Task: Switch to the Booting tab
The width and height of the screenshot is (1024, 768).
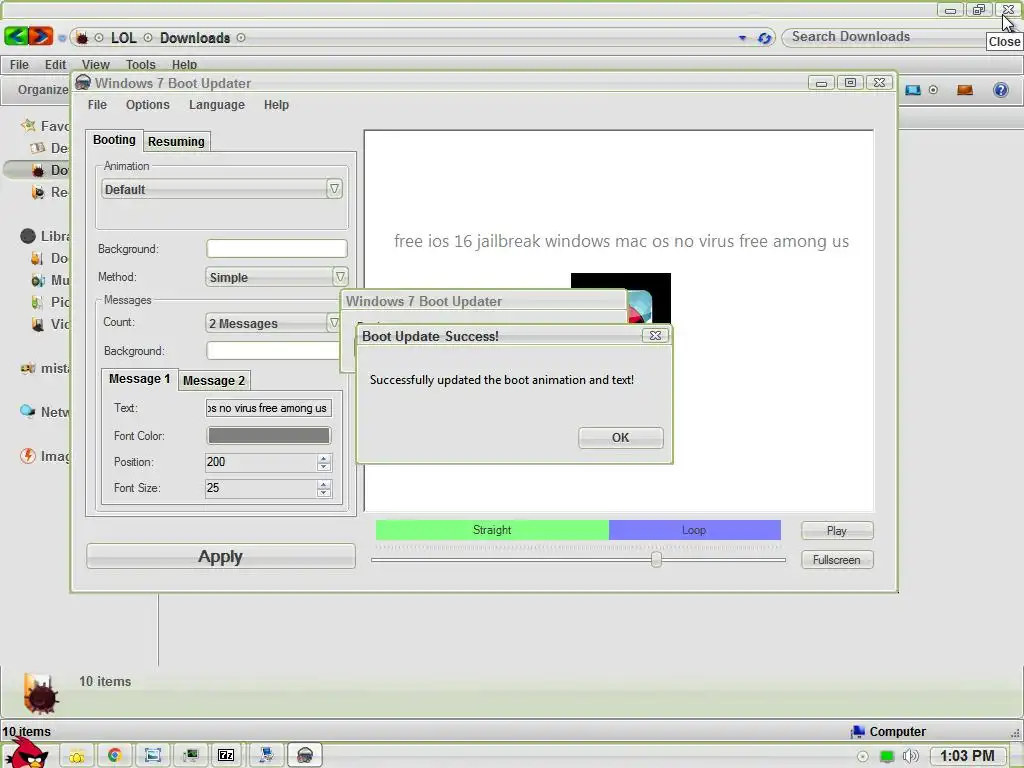Action: tap(114, 140)
